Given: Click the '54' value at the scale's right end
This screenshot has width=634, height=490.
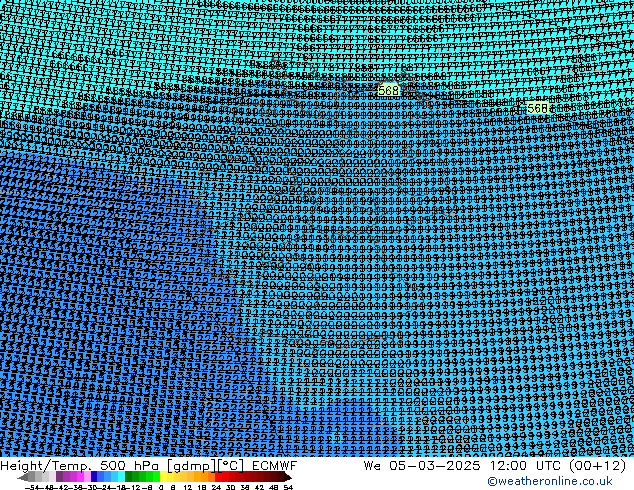Looking at the screenshot, I should [x=288, y=487].
